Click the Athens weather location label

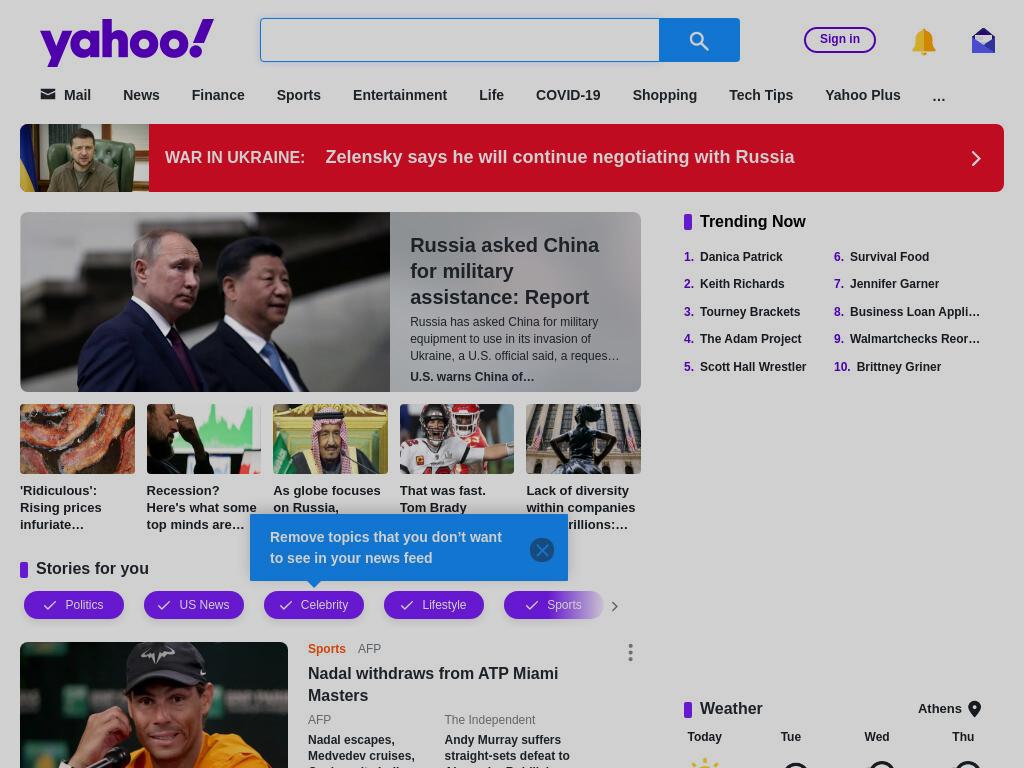(939, 709)
